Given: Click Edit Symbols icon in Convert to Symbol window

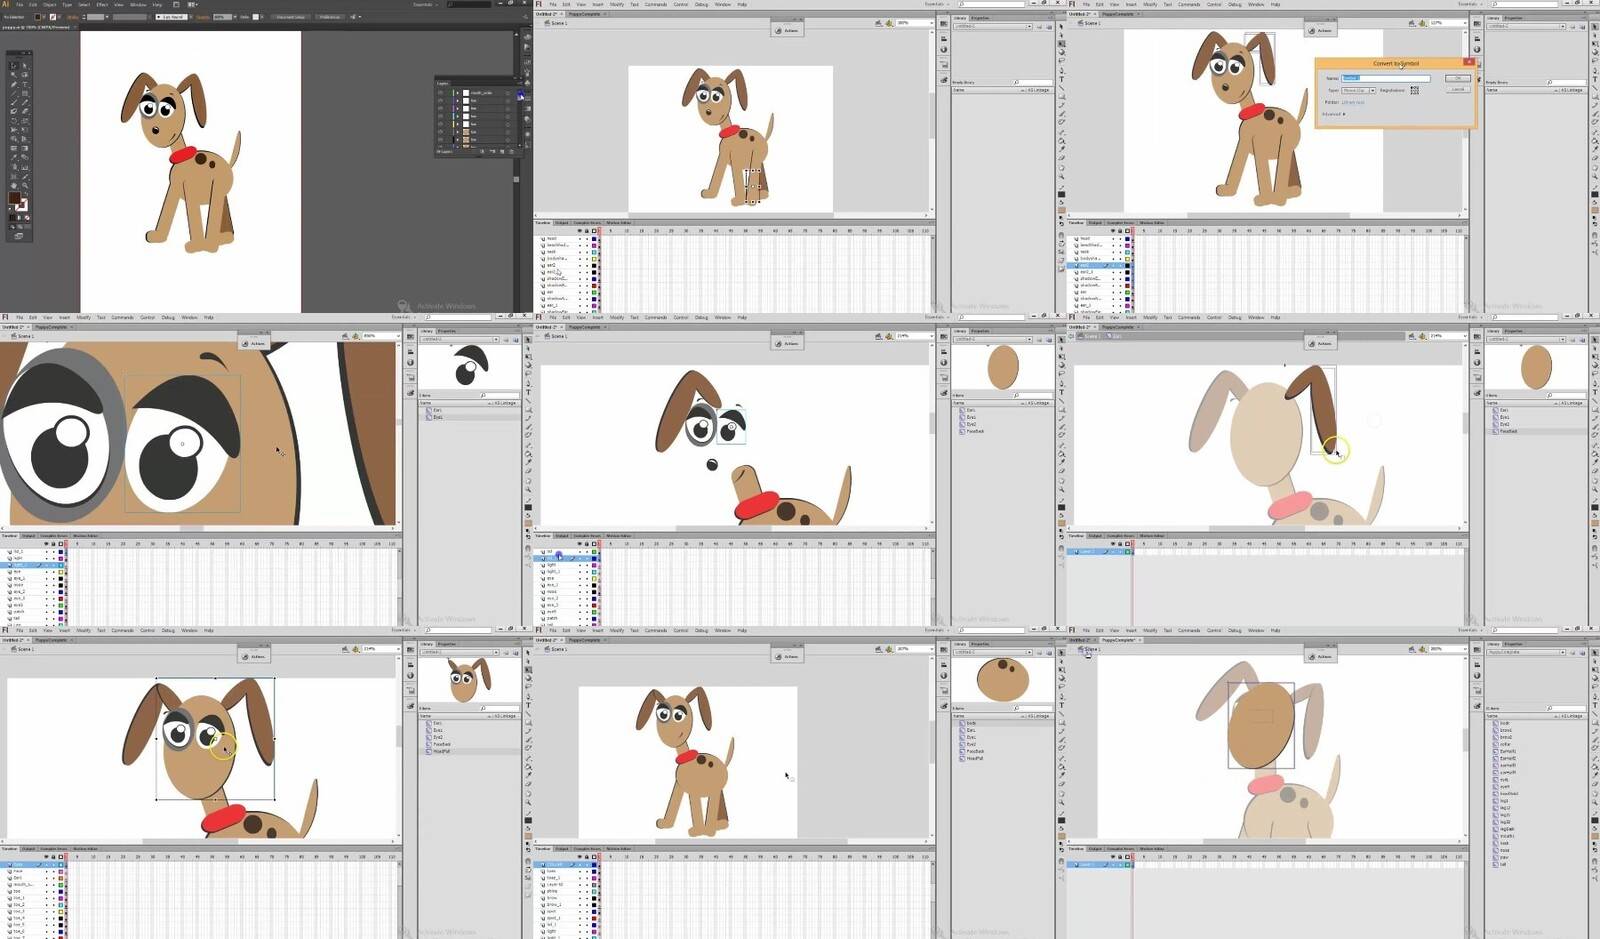Looking at the screenshot, I should pos(1422,23).
